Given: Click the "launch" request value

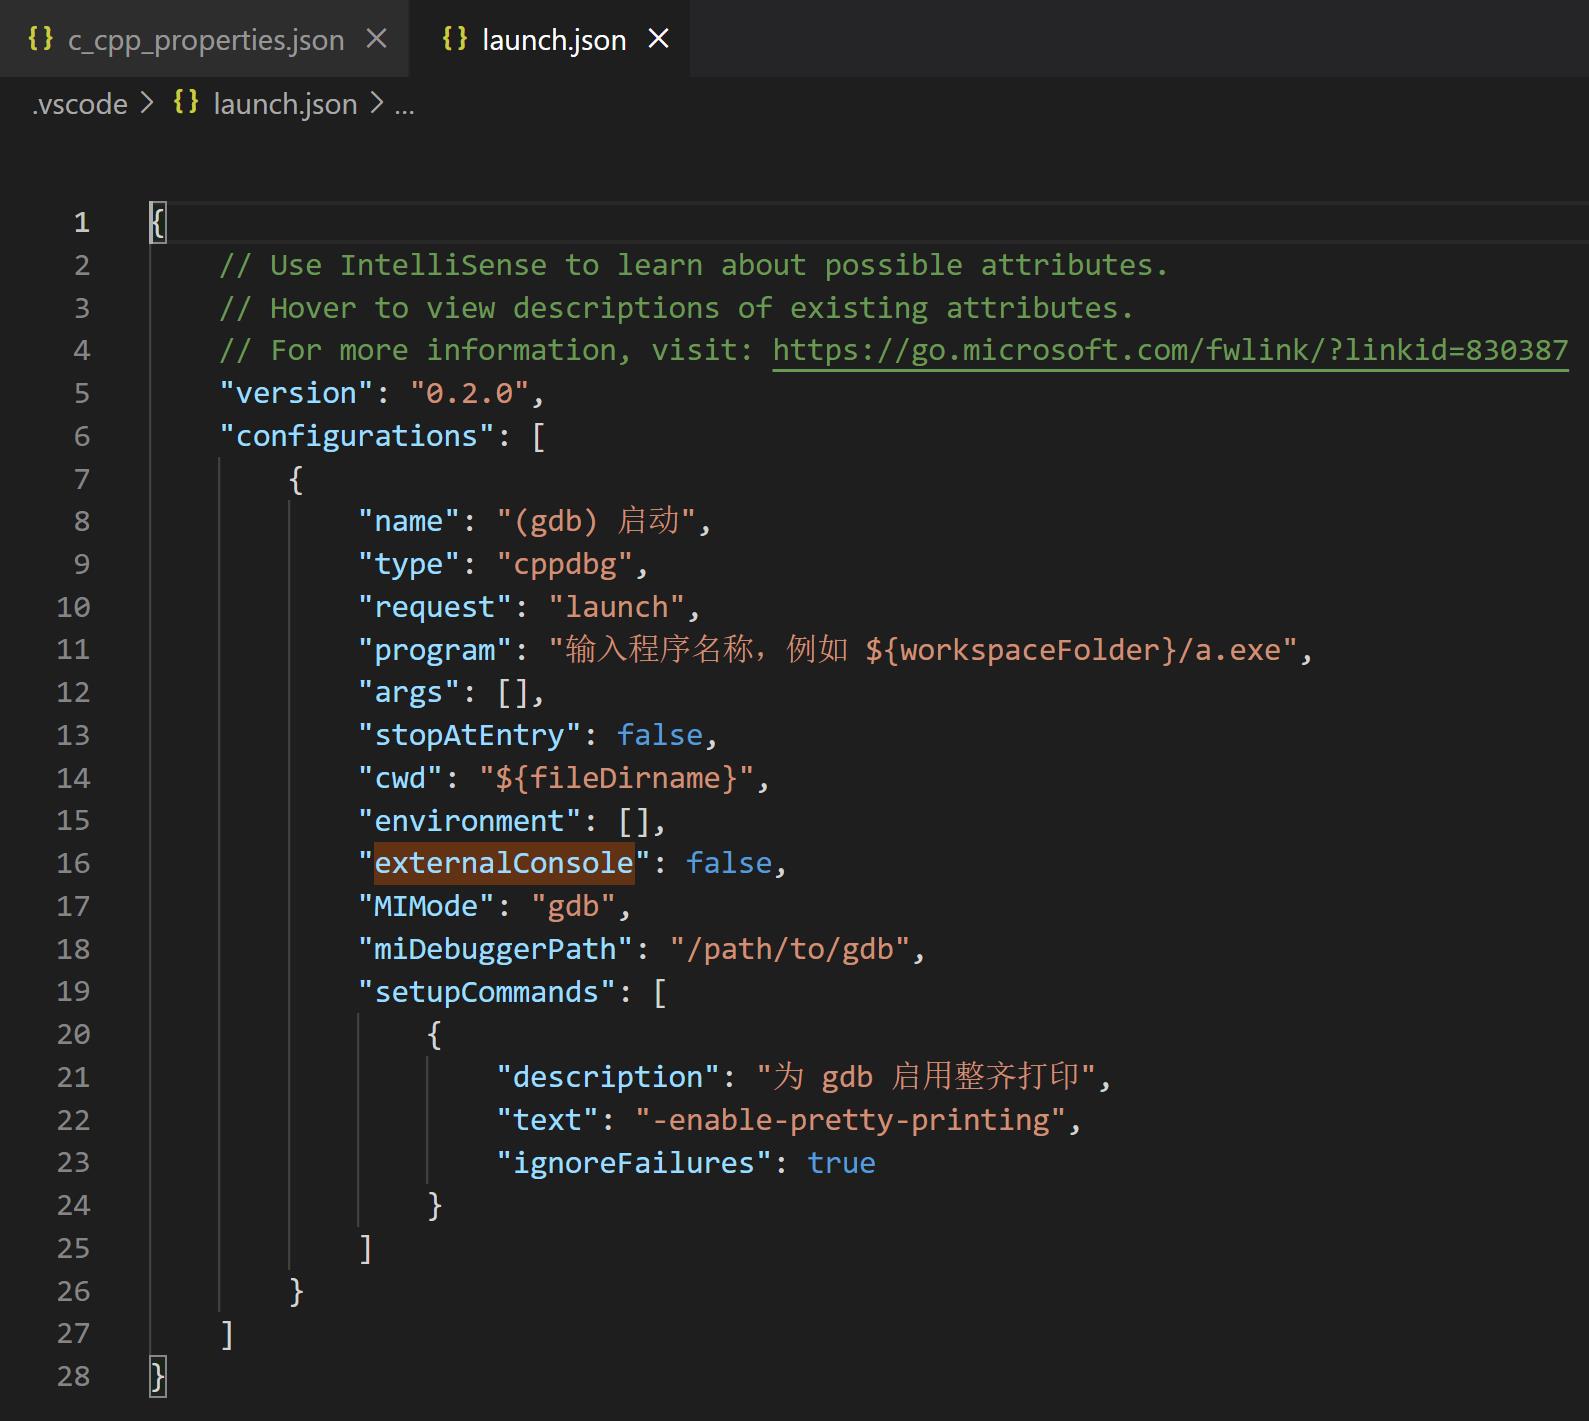Looking at the screenshot, I should click(x=617, y=607).
